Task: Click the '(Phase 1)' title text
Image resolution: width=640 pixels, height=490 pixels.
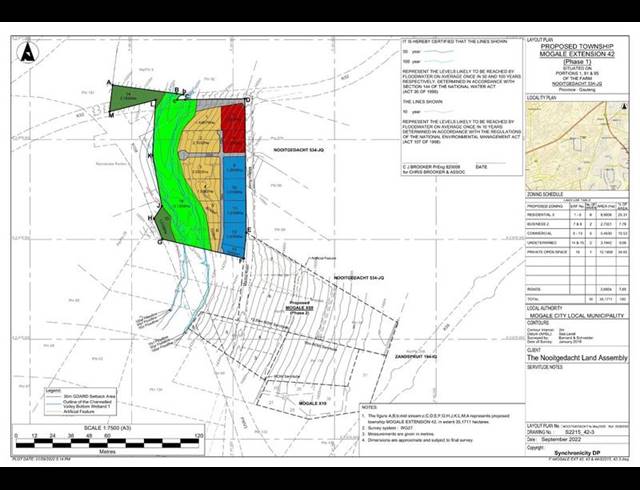Action: [577, 62]
